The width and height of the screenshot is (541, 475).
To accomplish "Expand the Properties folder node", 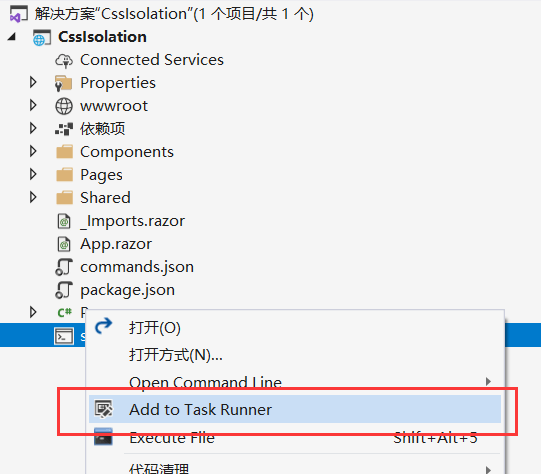I will tap(33, 82).
